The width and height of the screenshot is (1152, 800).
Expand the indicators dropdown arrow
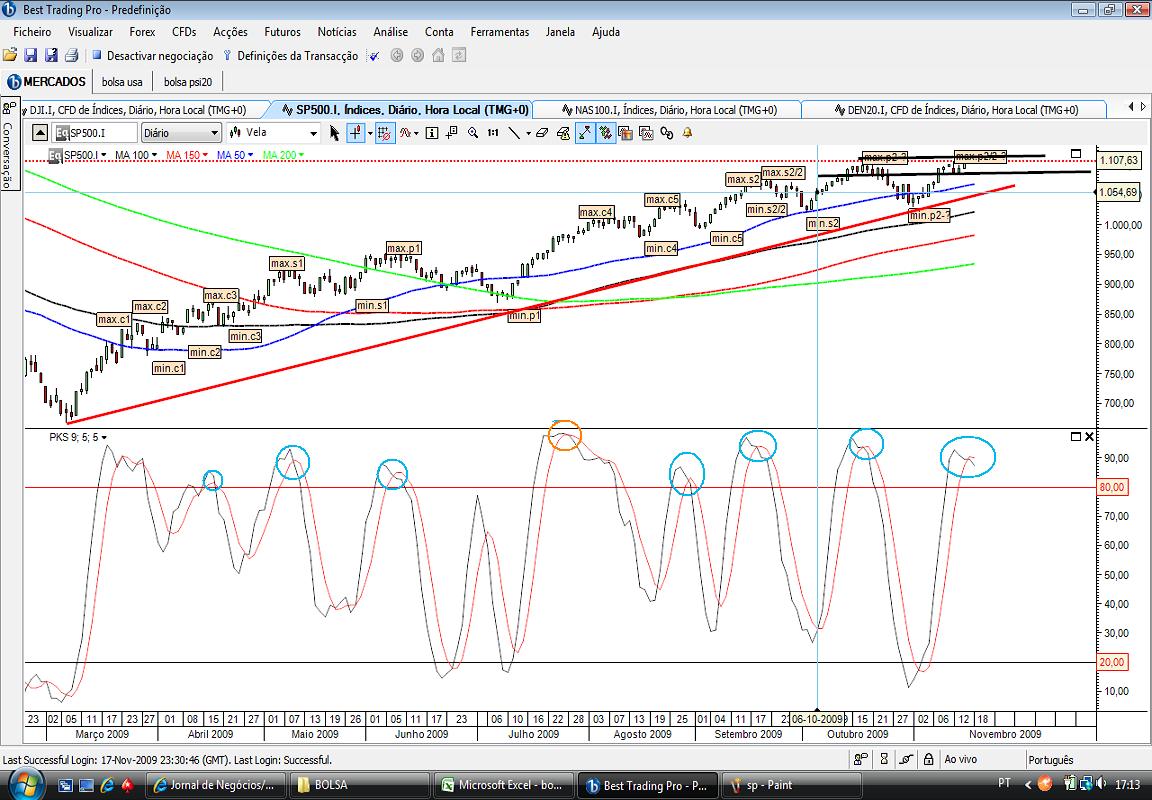click(x=417, y=133)
